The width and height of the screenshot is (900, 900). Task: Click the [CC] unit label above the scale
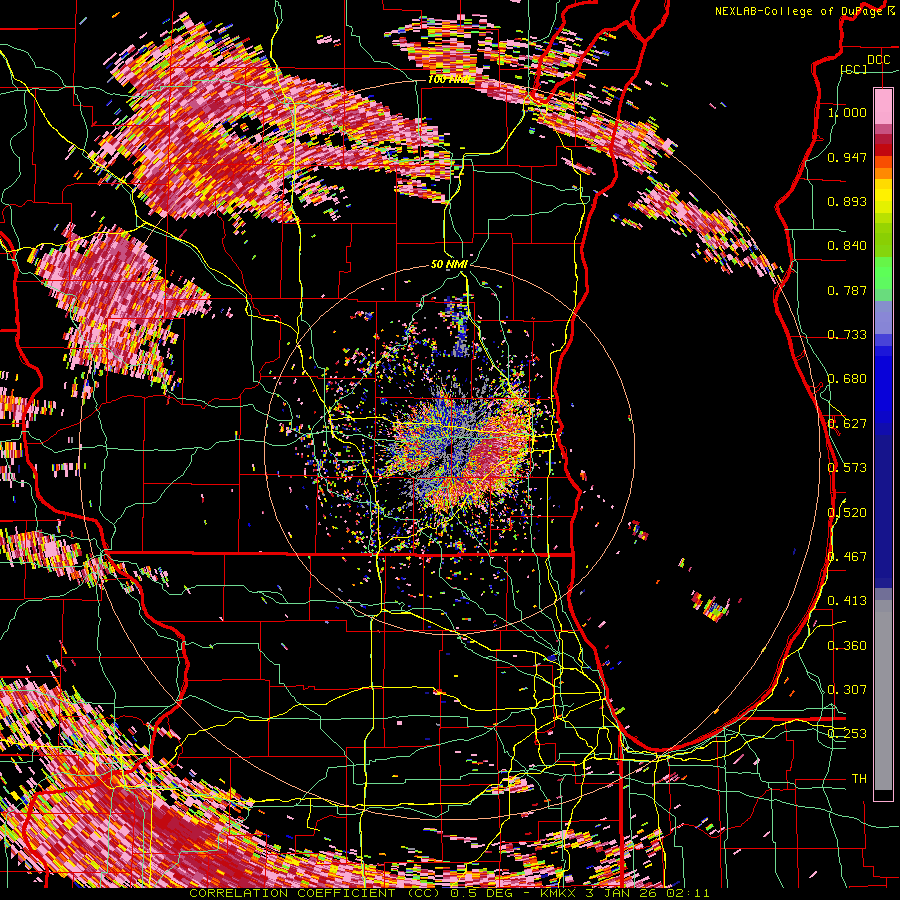click(854, 69)
